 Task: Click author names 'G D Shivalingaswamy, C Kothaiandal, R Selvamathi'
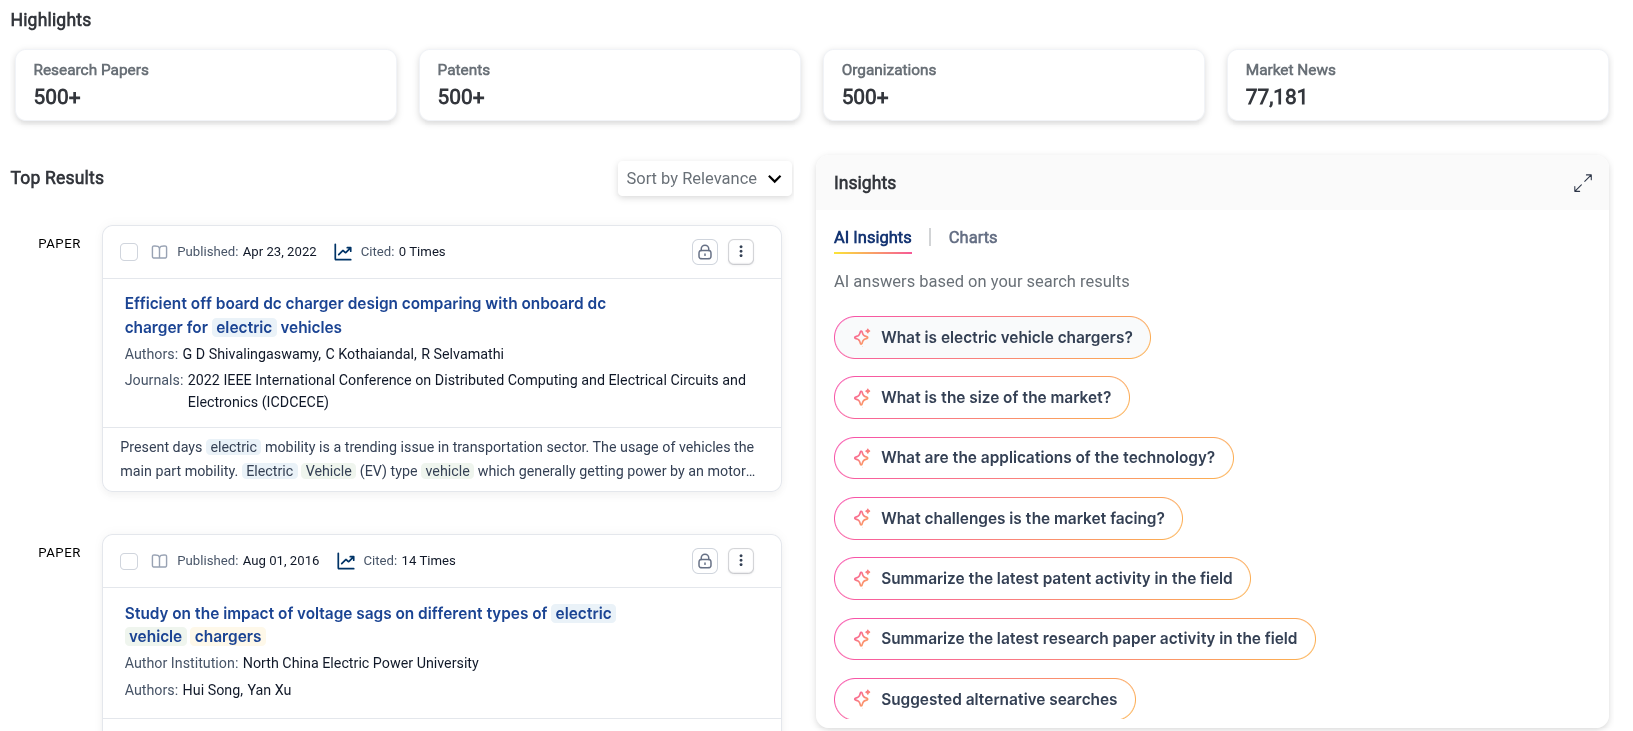click(x=343, y=354)
